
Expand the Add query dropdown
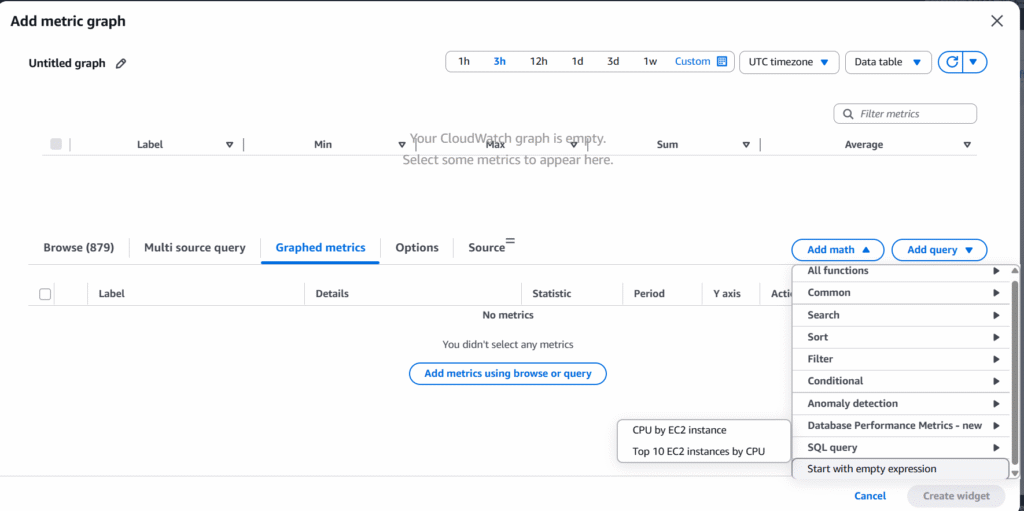(x=939, y=250)
